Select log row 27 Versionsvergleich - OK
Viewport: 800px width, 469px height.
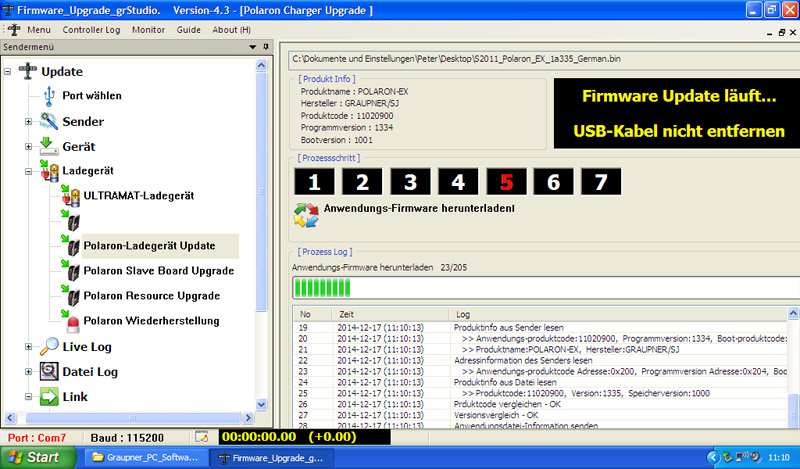pyautogui.click(x=540, y=415)
